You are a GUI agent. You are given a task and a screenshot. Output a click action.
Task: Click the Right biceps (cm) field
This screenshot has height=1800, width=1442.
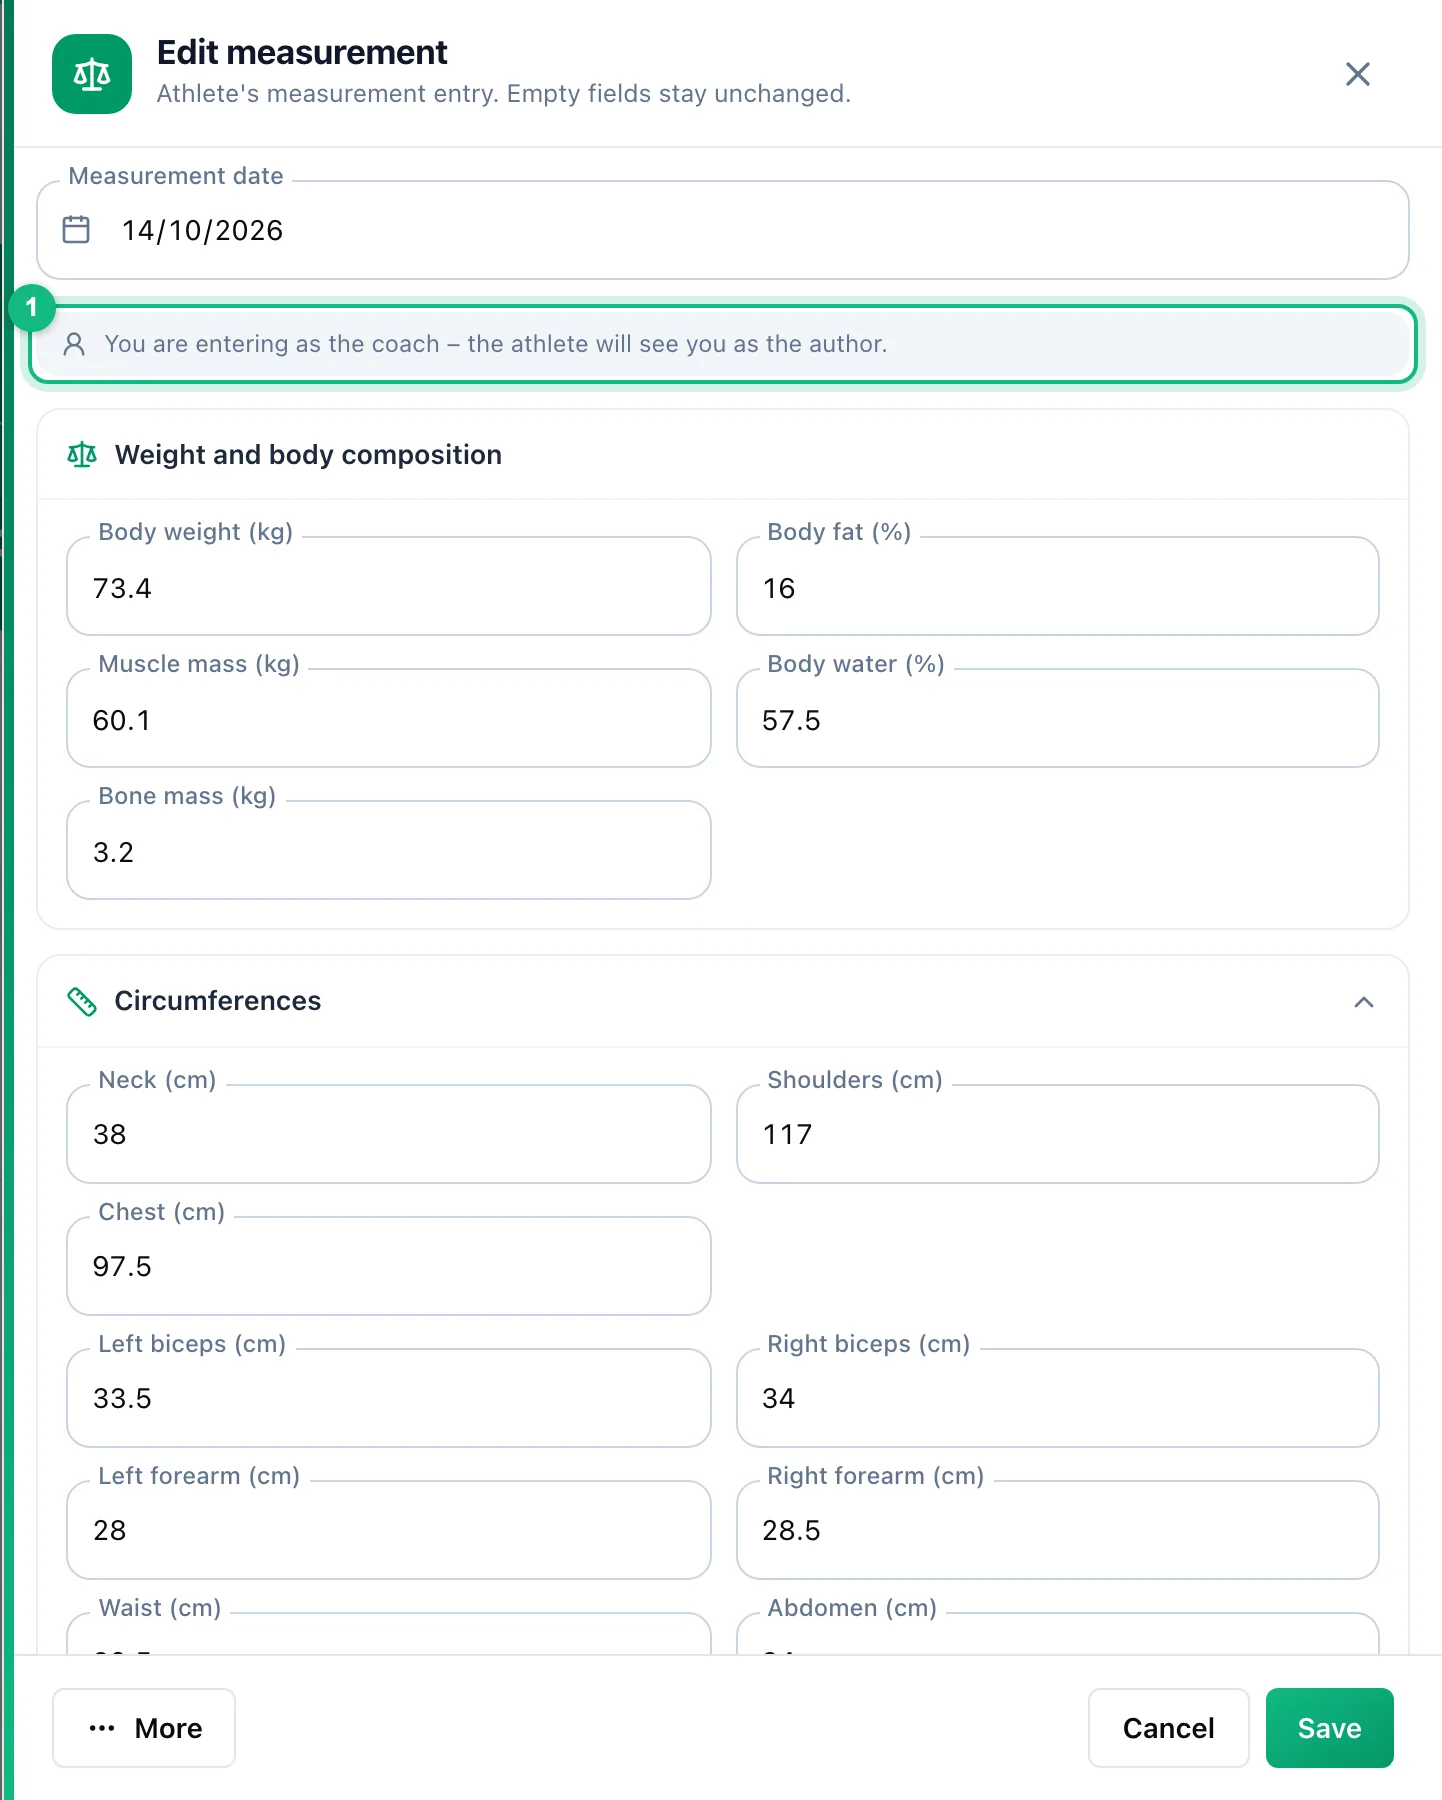pyautogui.click(x=1057, y=1398)
